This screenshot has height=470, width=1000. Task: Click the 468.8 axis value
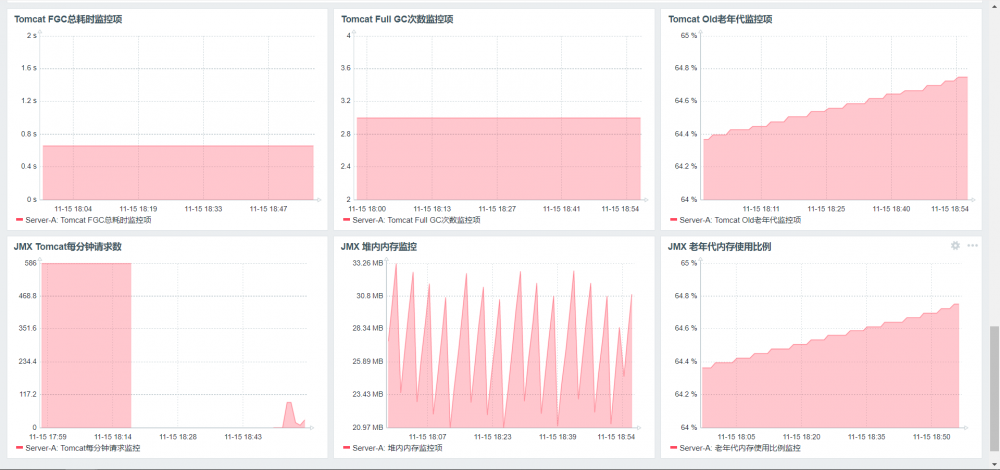(27, 296)
